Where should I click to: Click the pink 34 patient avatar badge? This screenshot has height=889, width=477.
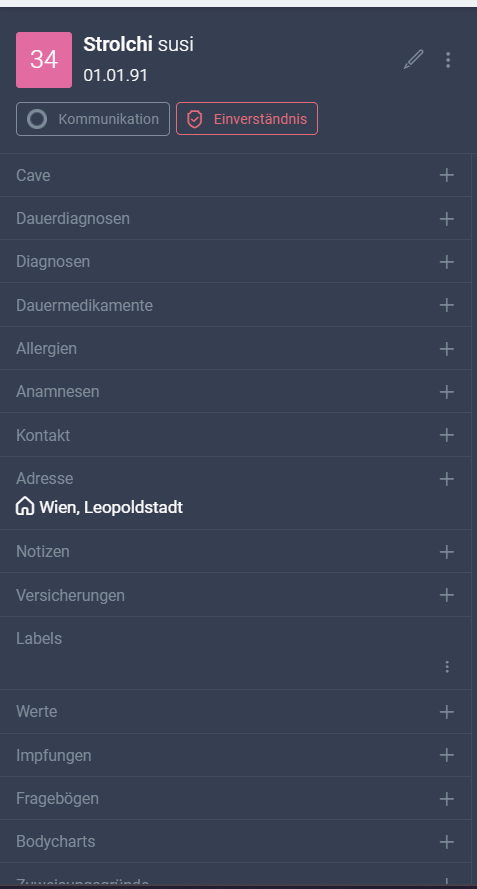tap(44, 60)
